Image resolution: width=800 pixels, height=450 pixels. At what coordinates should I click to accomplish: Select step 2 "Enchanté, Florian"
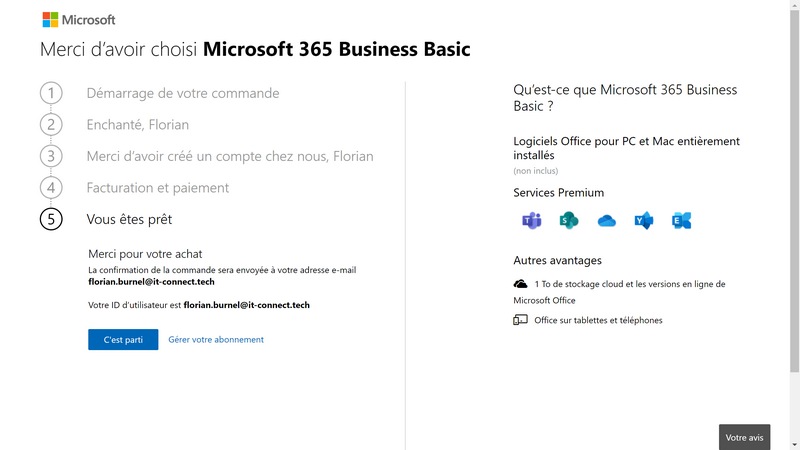coord(138,125)
